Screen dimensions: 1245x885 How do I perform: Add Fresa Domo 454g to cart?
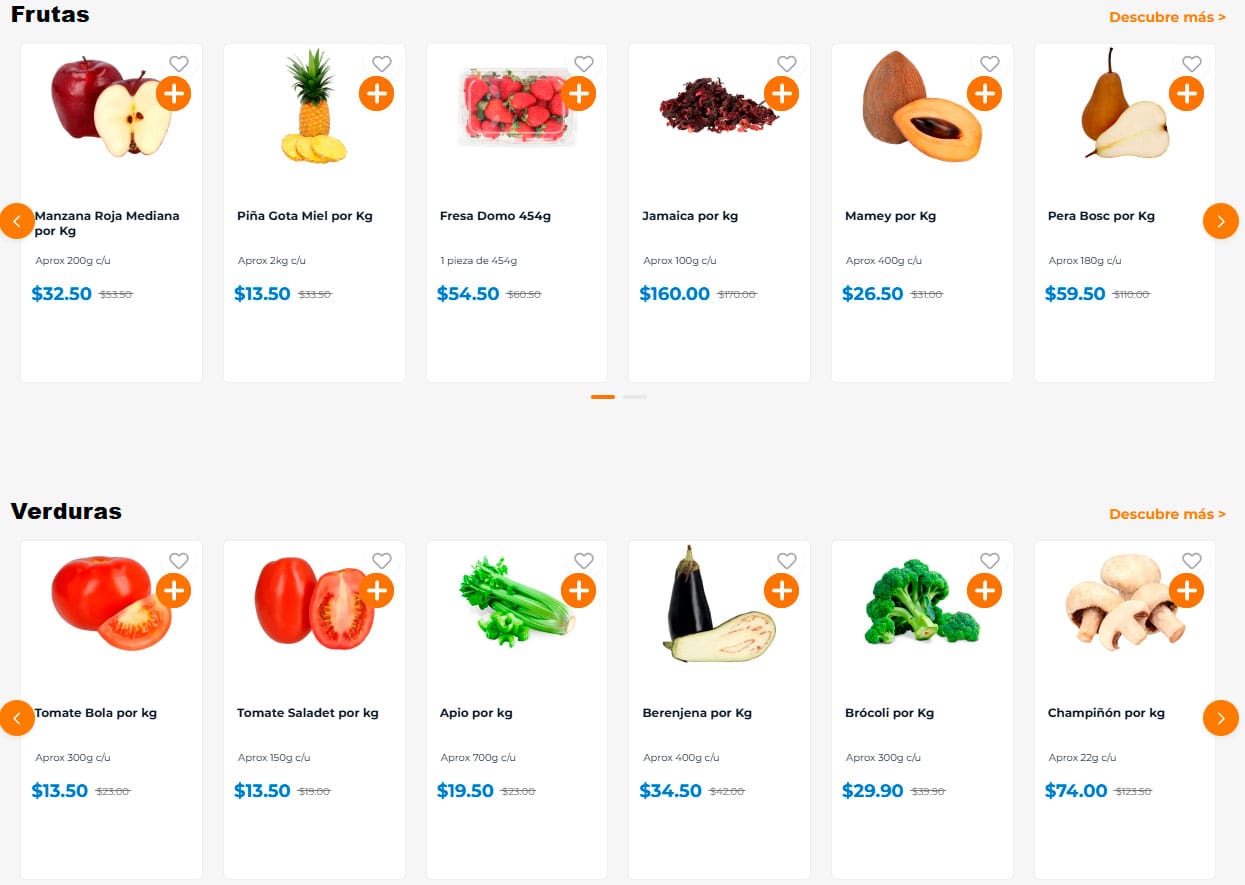(579, 94)
